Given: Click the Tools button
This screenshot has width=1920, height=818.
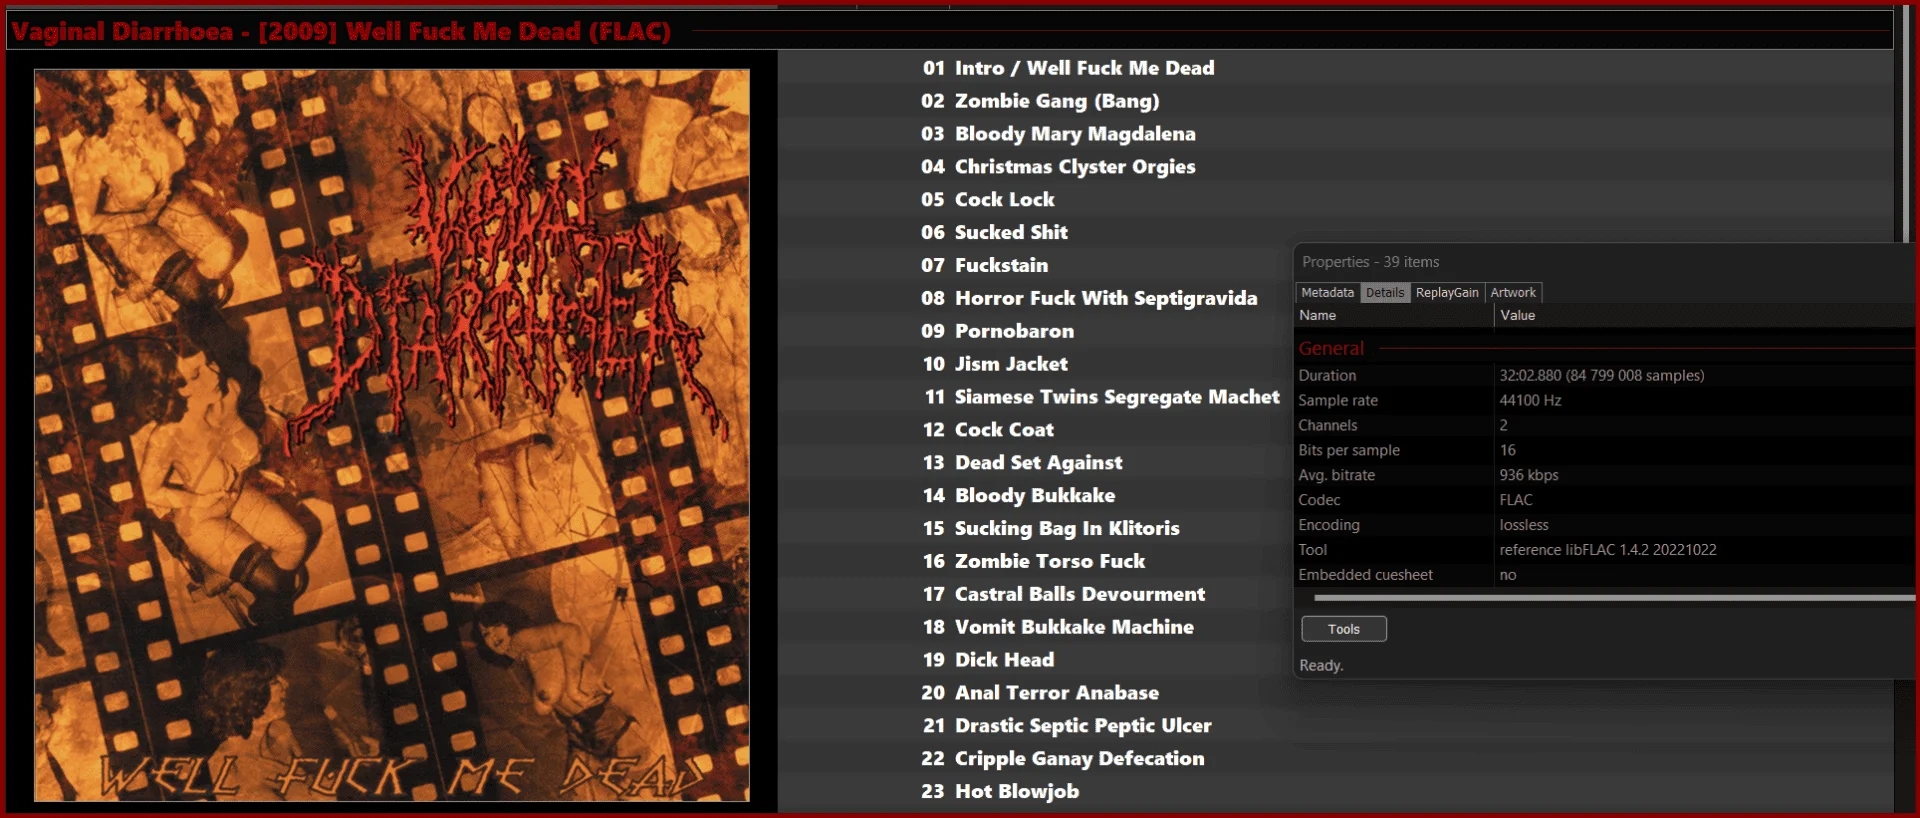Looking at the screenshot, I should tap(1343, 629).
